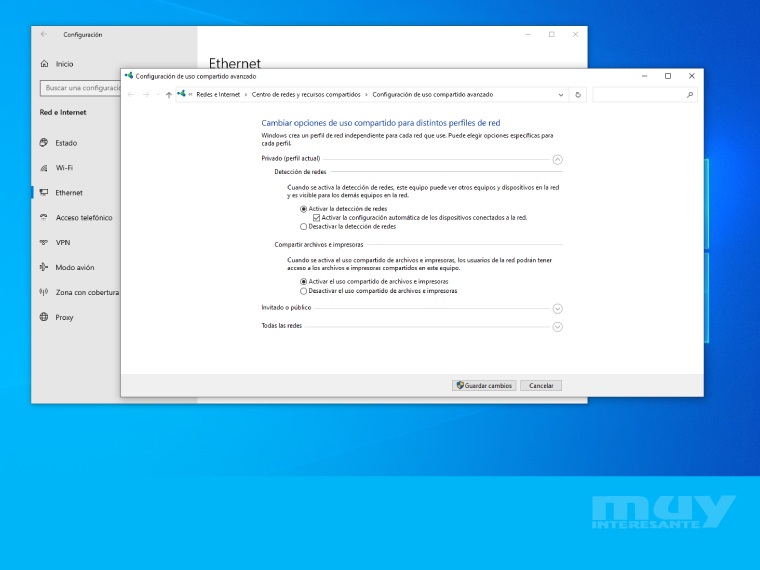Open Proxy in Configuración sidebar
Image resolution: width=760 pixels, height=570 pixels.
tap(64, 317)
